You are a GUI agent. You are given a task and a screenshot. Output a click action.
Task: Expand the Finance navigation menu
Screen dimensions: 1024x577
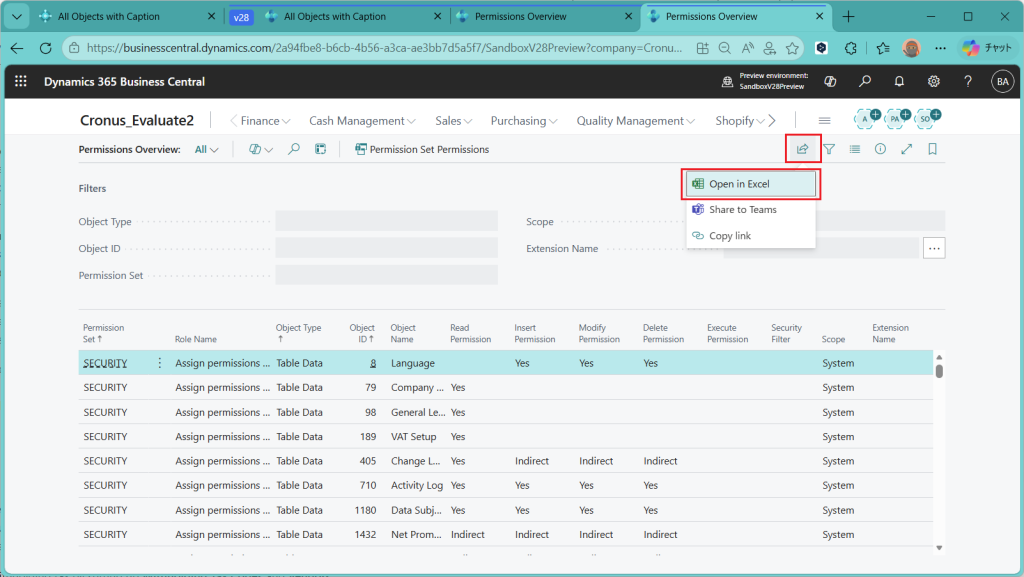265,121
